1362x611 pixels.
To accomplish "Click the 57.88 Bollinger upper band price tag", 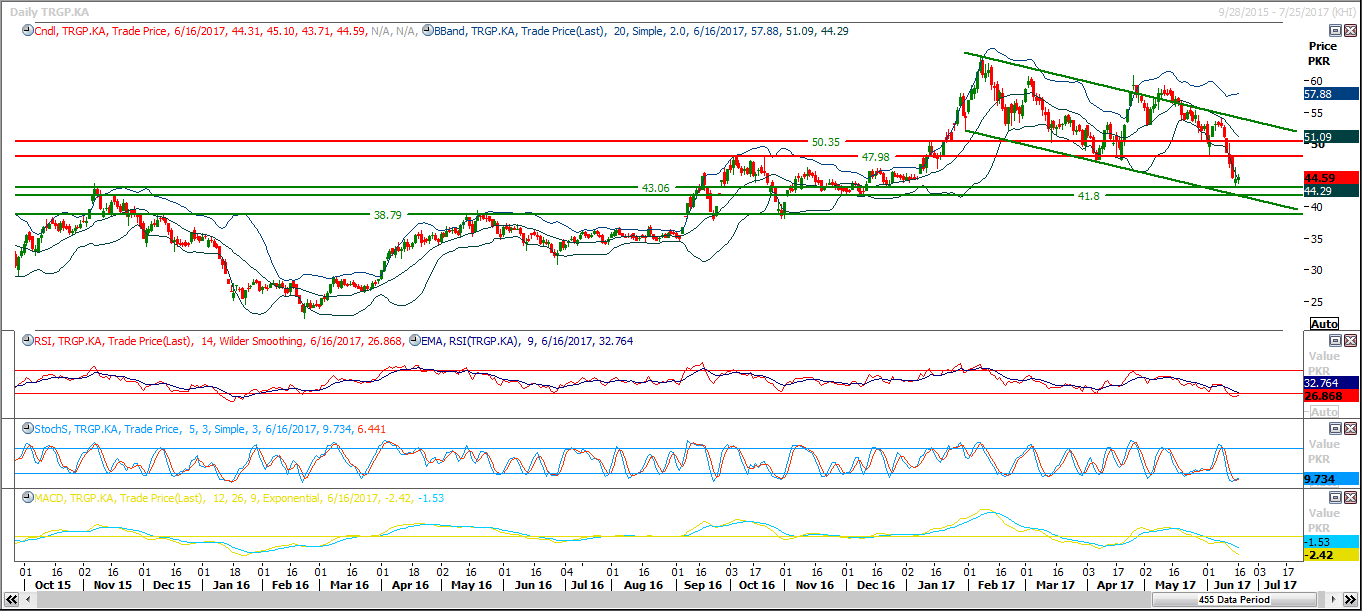I will [x=1317, y=93].
